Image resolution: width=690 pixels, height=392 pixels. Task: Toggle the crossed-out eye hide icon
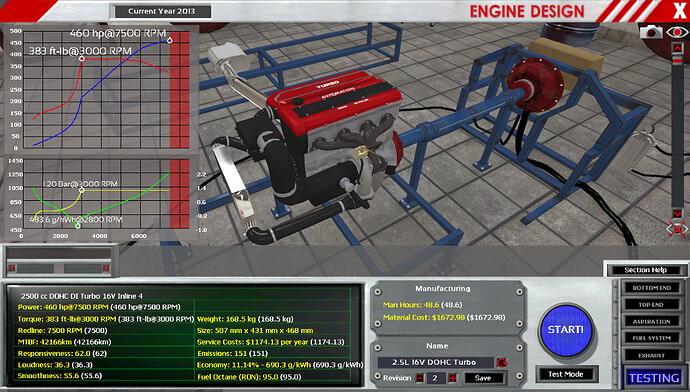(677, 229)
